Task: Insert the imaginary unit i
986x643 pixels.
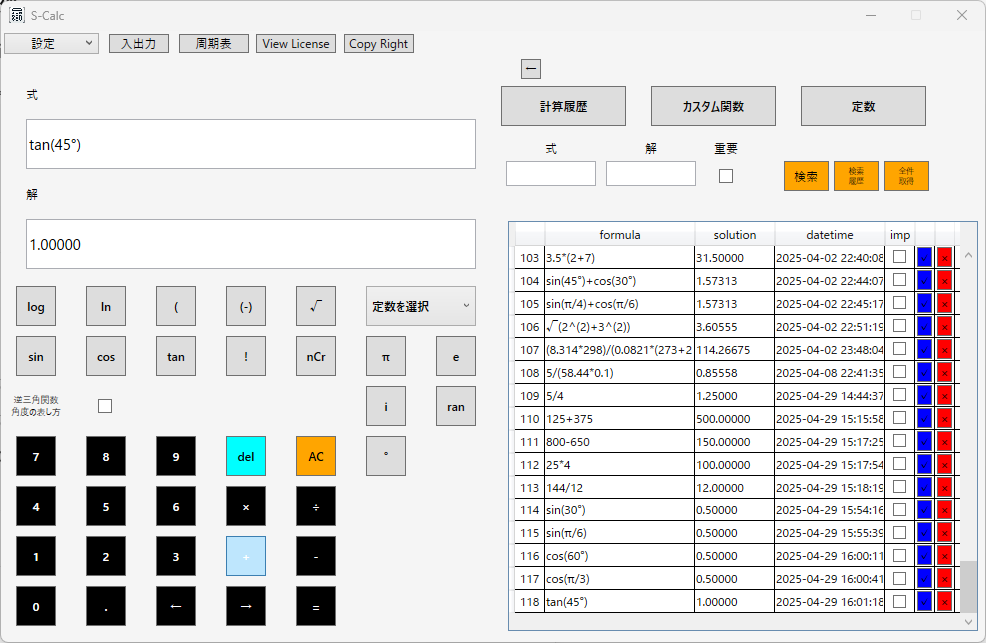Action: (386, 406)
